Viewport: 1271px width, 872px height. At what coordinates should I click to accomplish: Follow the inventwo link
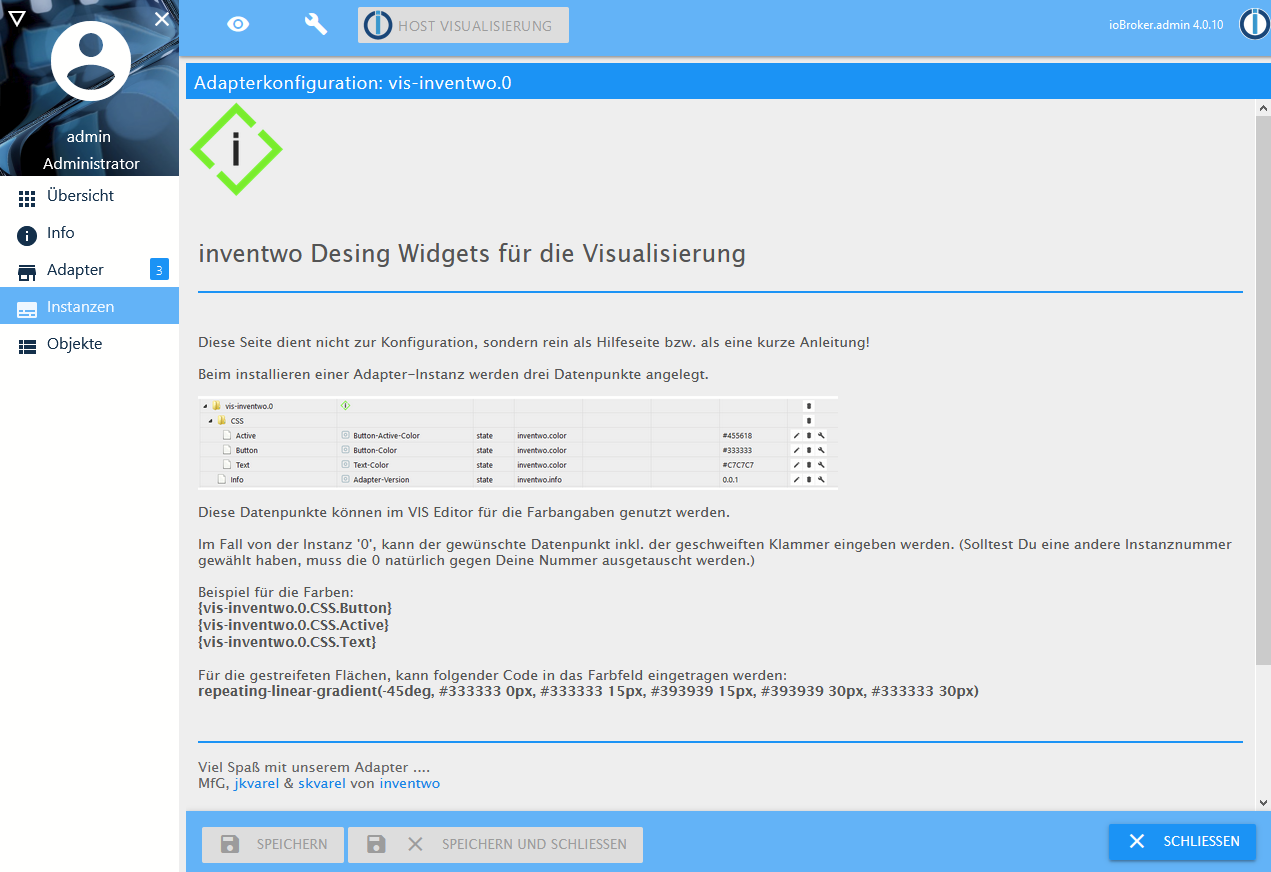[x=410, y=784]
